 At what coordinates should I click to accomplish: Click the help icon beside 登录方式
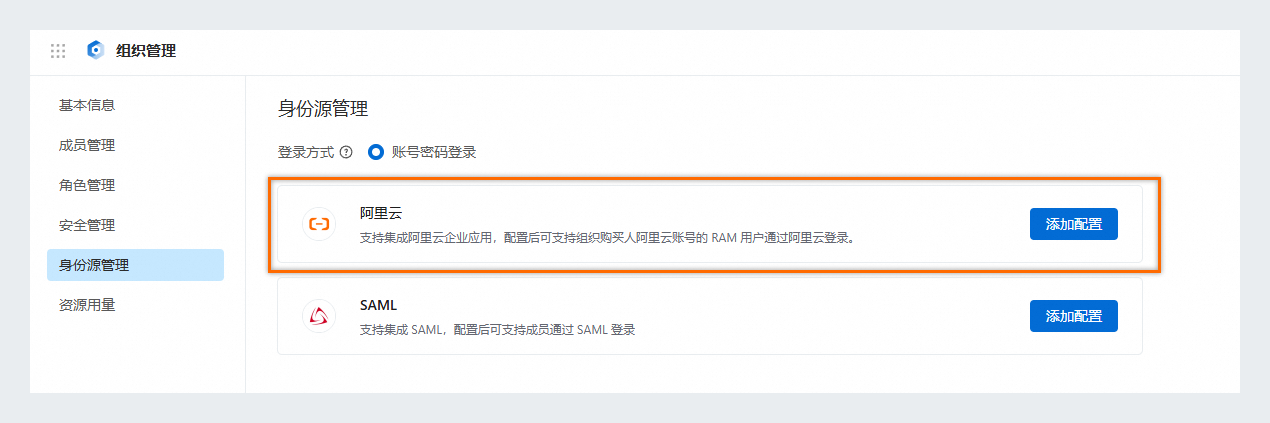click(346, 153)
